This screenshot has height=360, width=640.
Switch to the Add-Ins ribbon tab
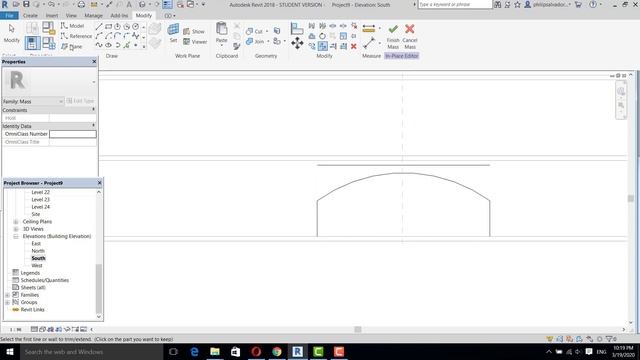(119, 16)
